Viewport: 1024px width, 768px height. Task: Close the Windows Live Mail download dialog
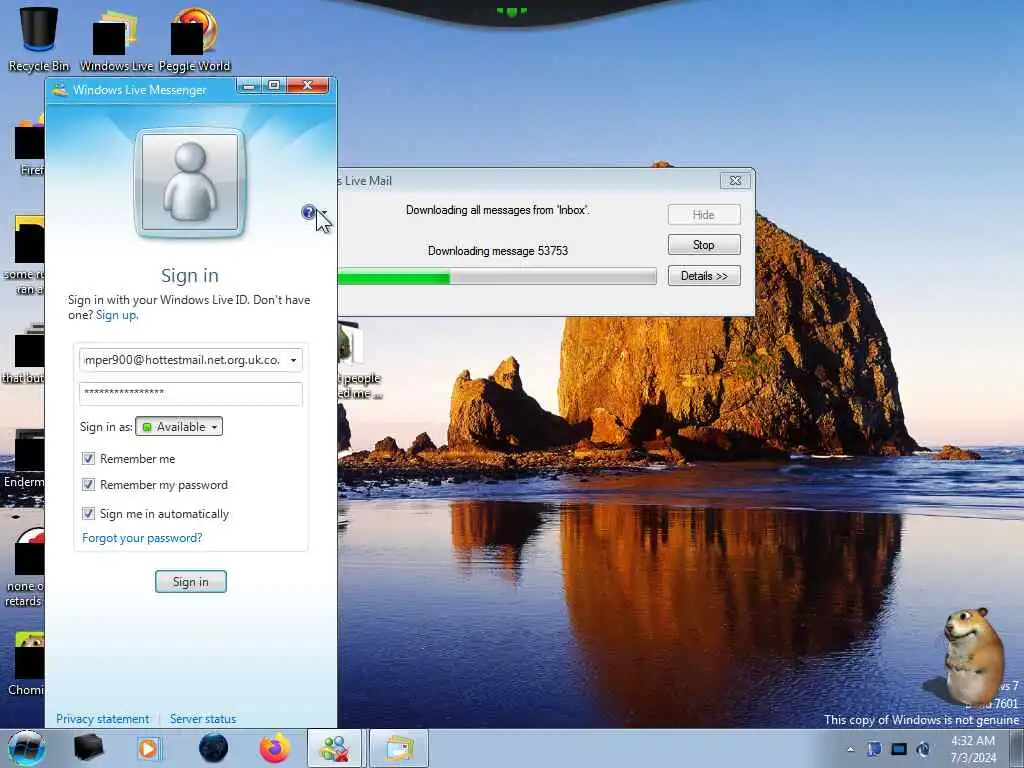coord(735,181)
